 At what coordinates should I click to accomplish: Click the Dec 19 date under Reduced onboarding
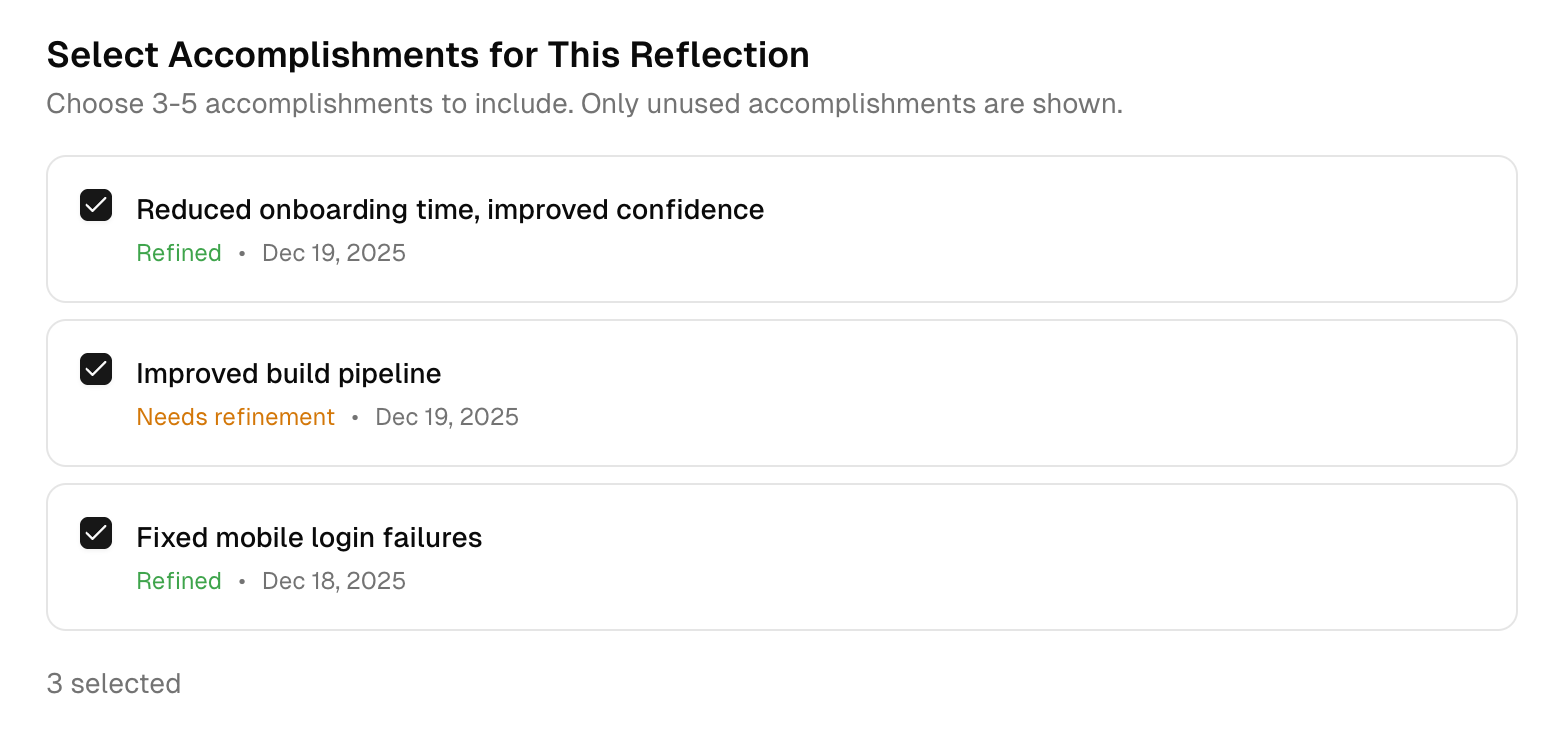[334, 253]
